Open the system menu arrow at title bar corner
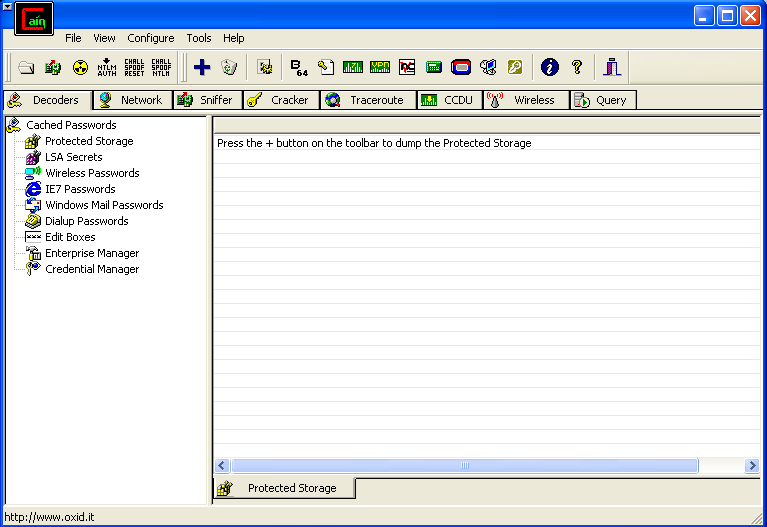This screenshot has width=767, height=527. [7, 6]
